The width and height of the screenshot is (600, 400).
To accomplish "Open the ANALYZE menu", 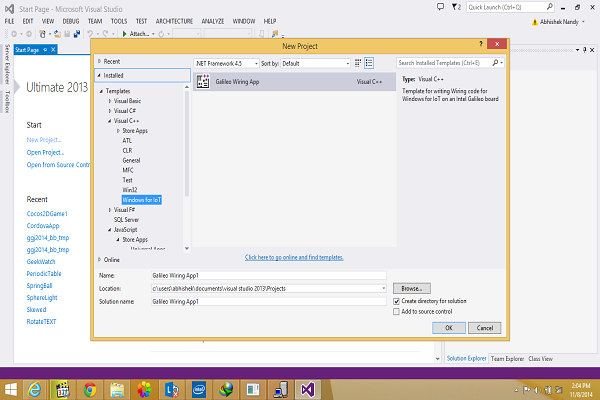I will coord(213,21).
